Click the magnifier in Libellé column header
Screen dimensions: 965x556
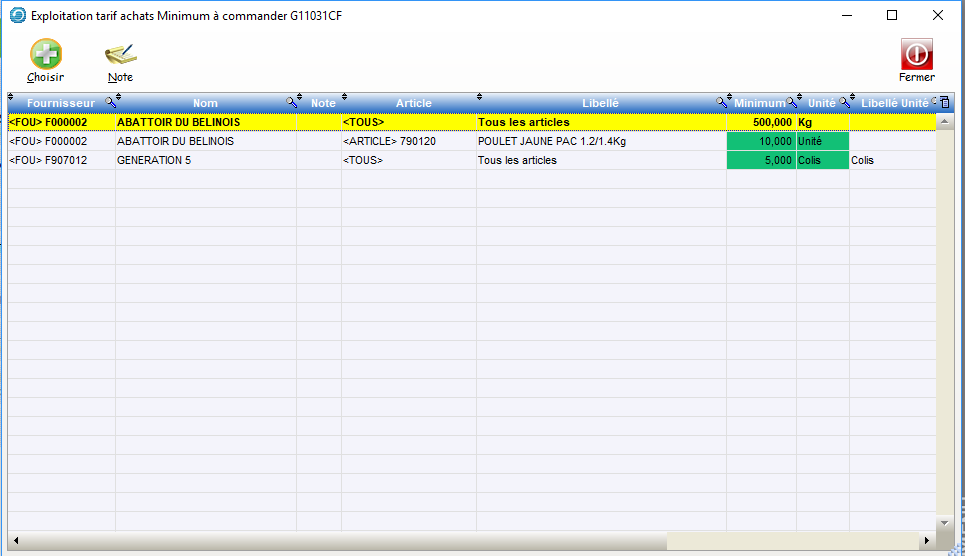point(722,102)
